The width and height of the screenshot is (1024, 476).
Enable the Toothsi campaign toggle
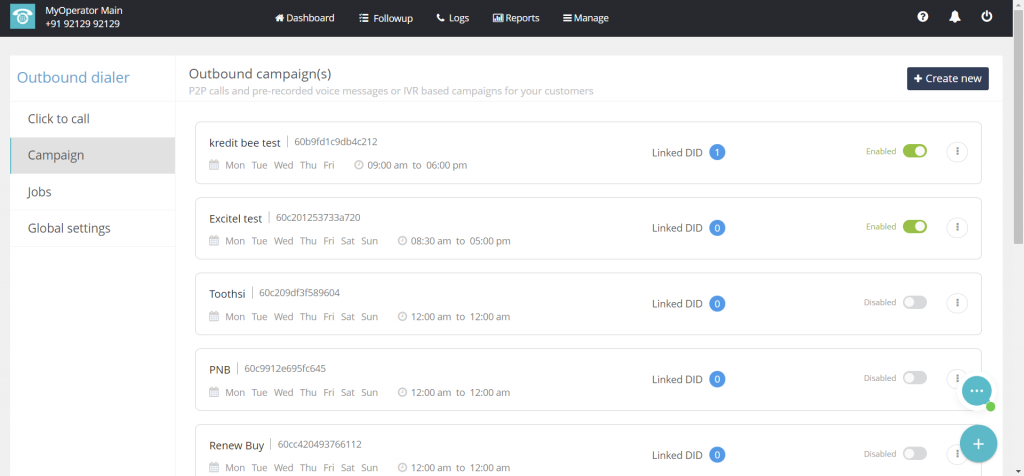click(915, 302)
